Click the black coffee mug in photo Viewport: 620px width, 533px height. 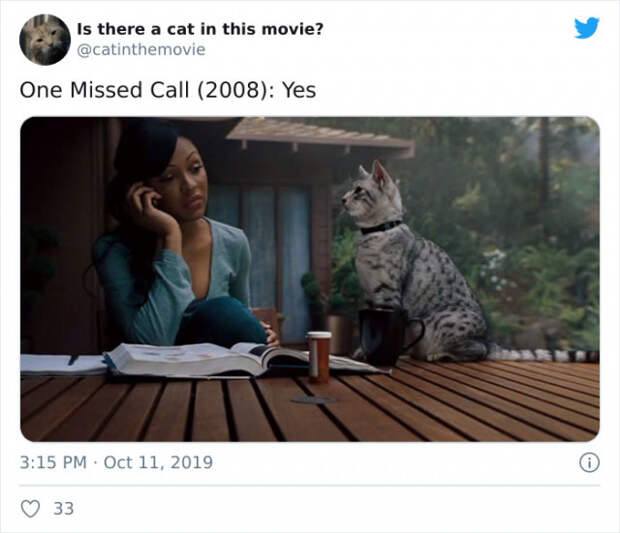point(388,336)
